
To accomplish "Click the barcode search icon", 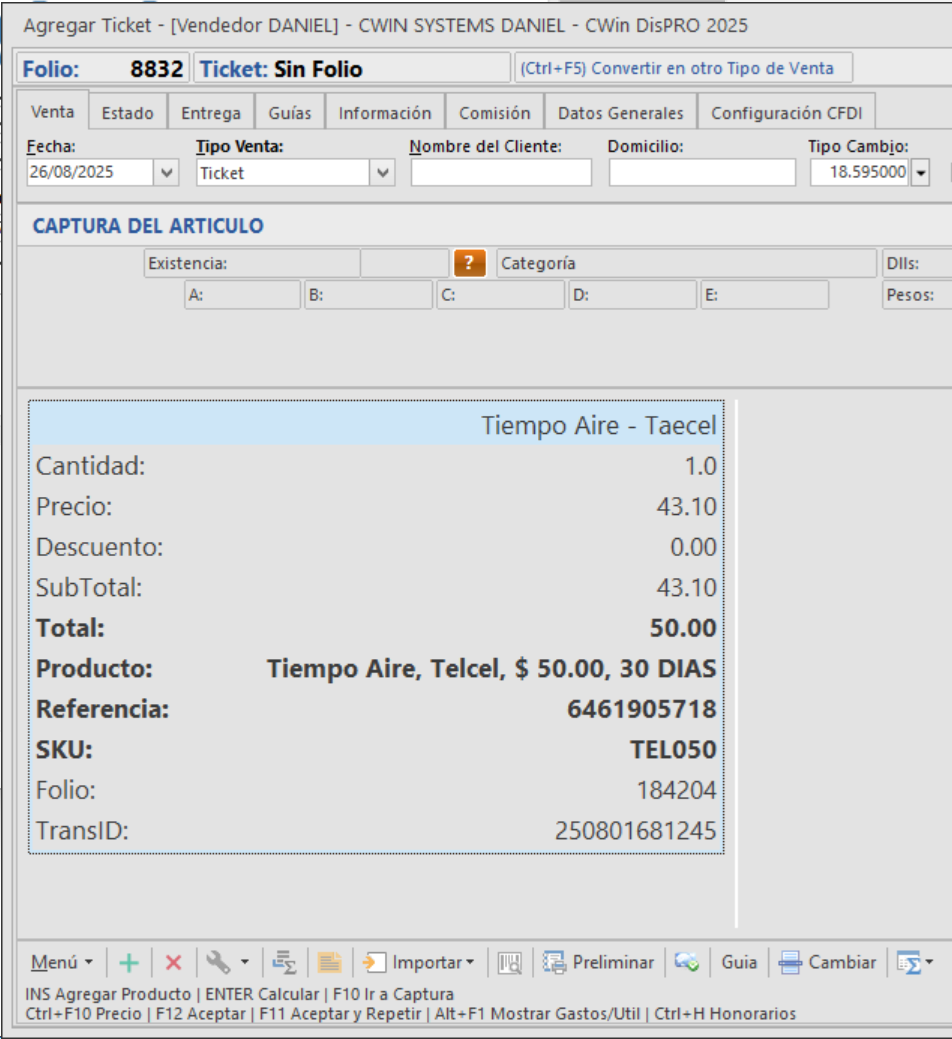I will 510,963.
